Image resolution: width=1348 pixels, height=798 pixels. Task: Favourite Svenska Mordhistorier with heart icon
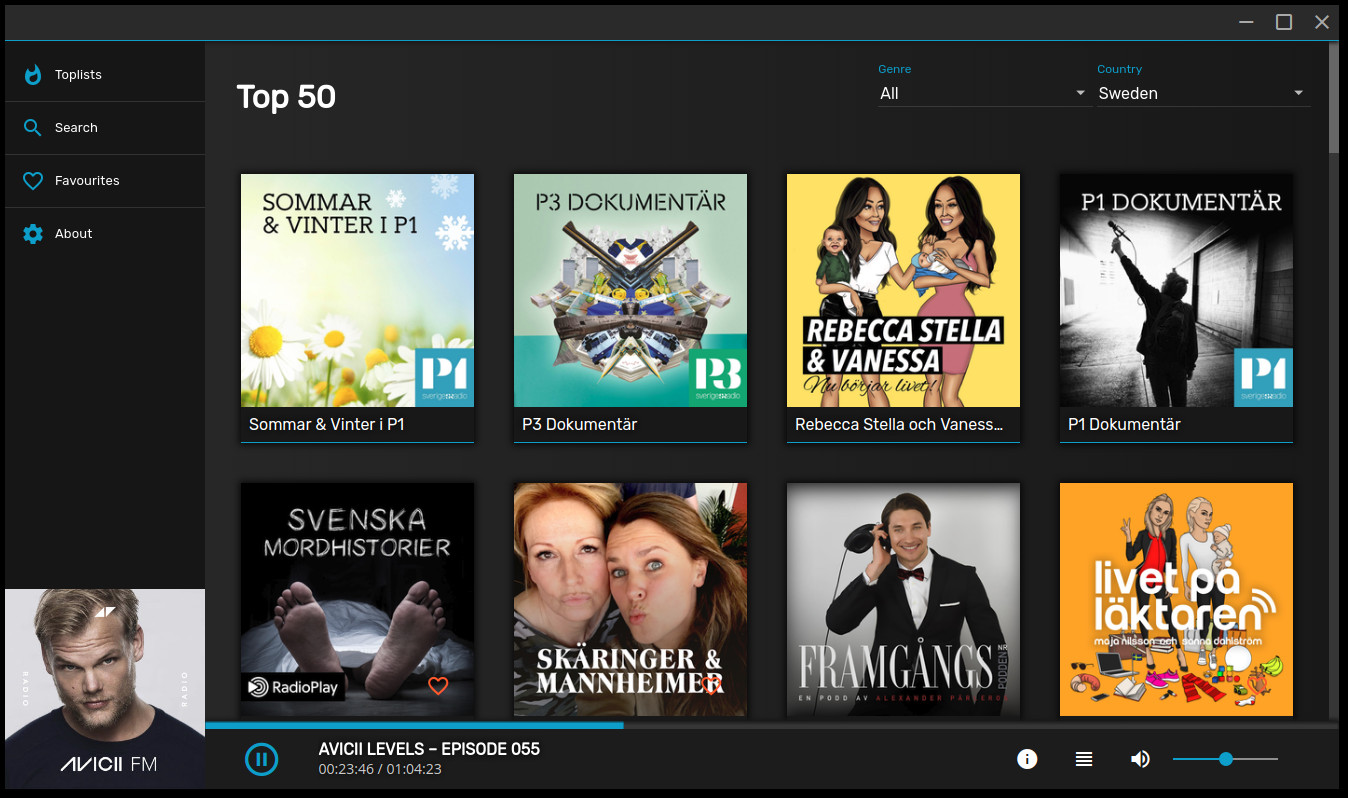coord(437,685)
